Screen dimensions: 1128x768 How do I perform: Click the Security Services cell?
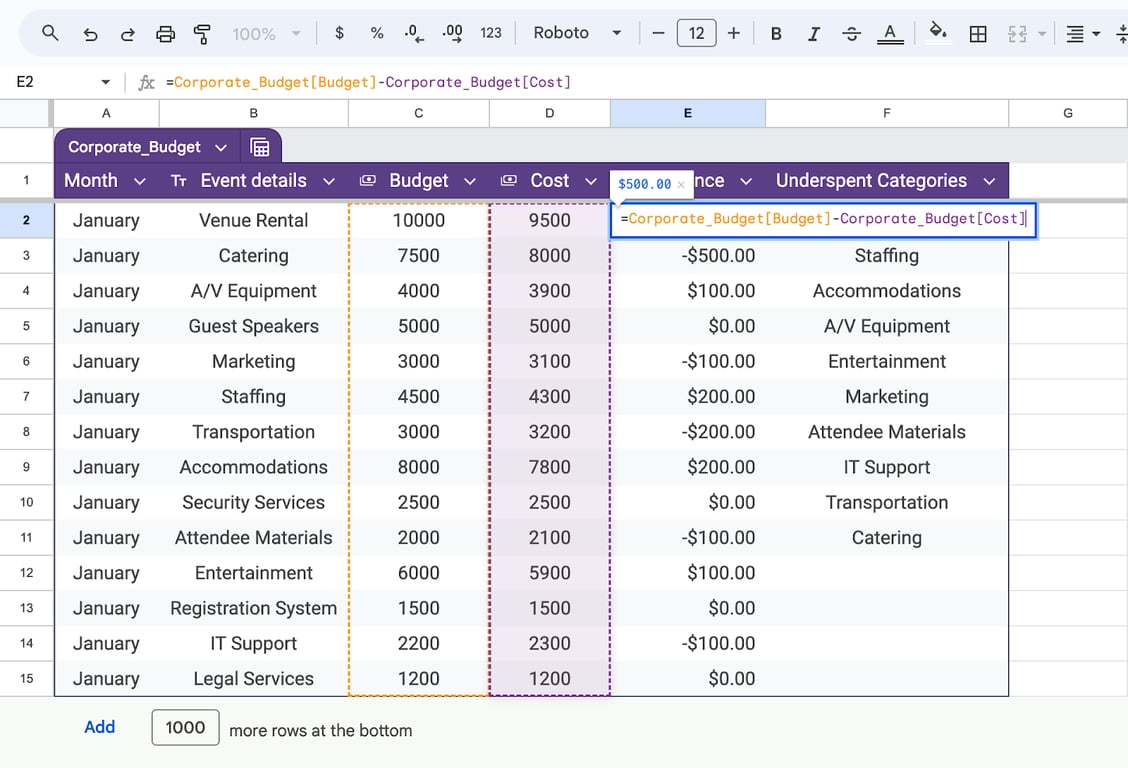point(253,502)
